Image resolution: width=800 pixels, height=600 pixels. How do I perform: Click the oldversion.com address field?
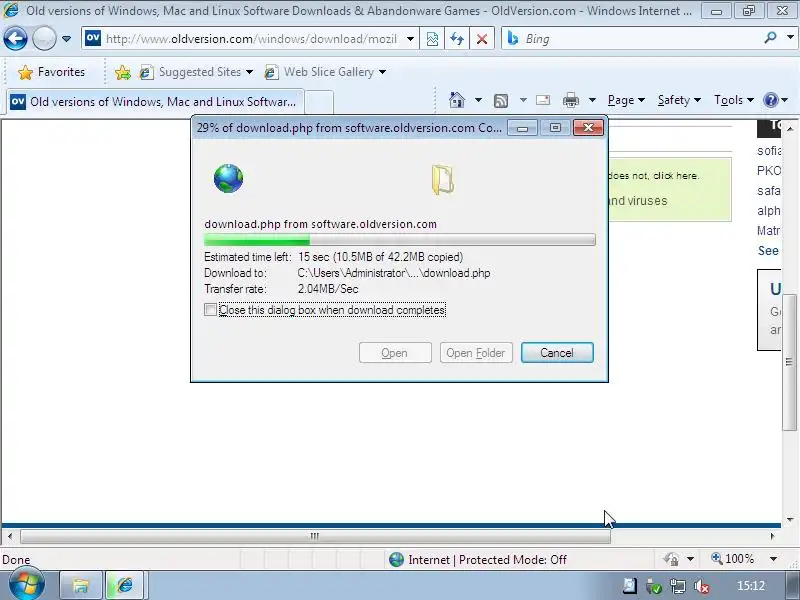[251, 39]
